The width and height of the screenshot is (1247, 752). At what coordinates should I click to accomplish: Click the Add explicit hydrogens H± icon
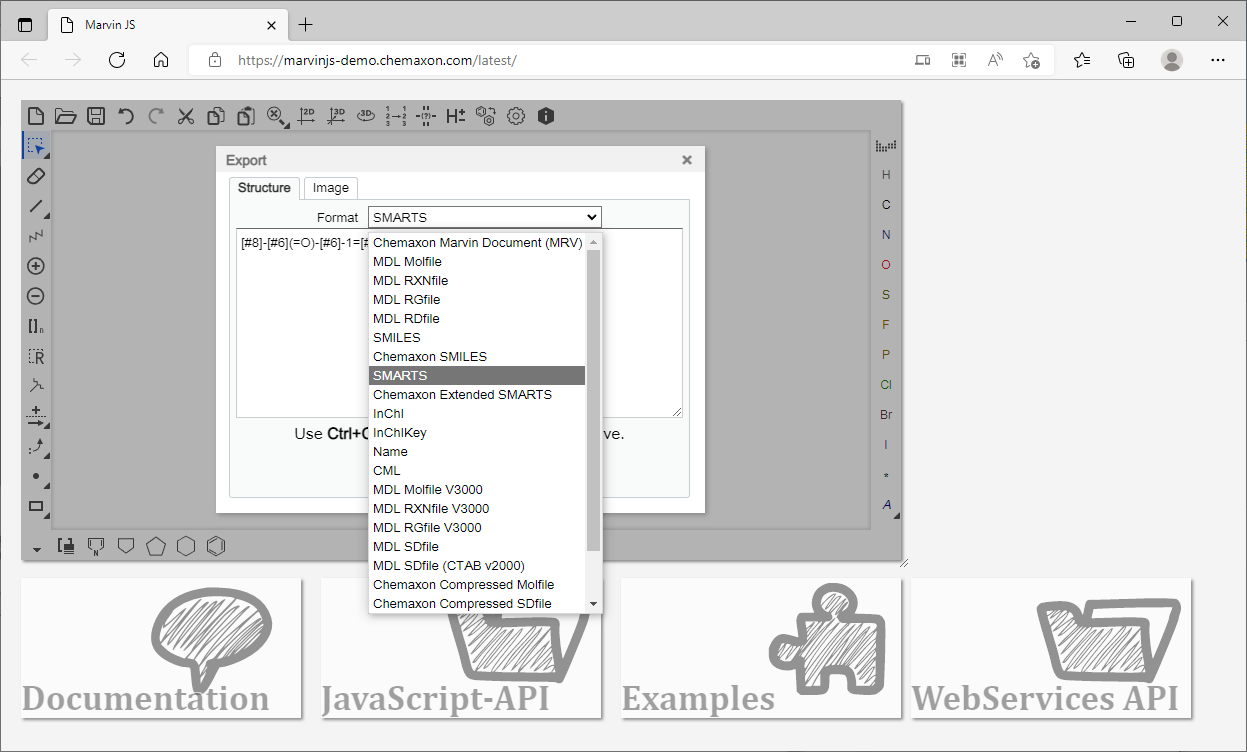(x=456, y=116)
